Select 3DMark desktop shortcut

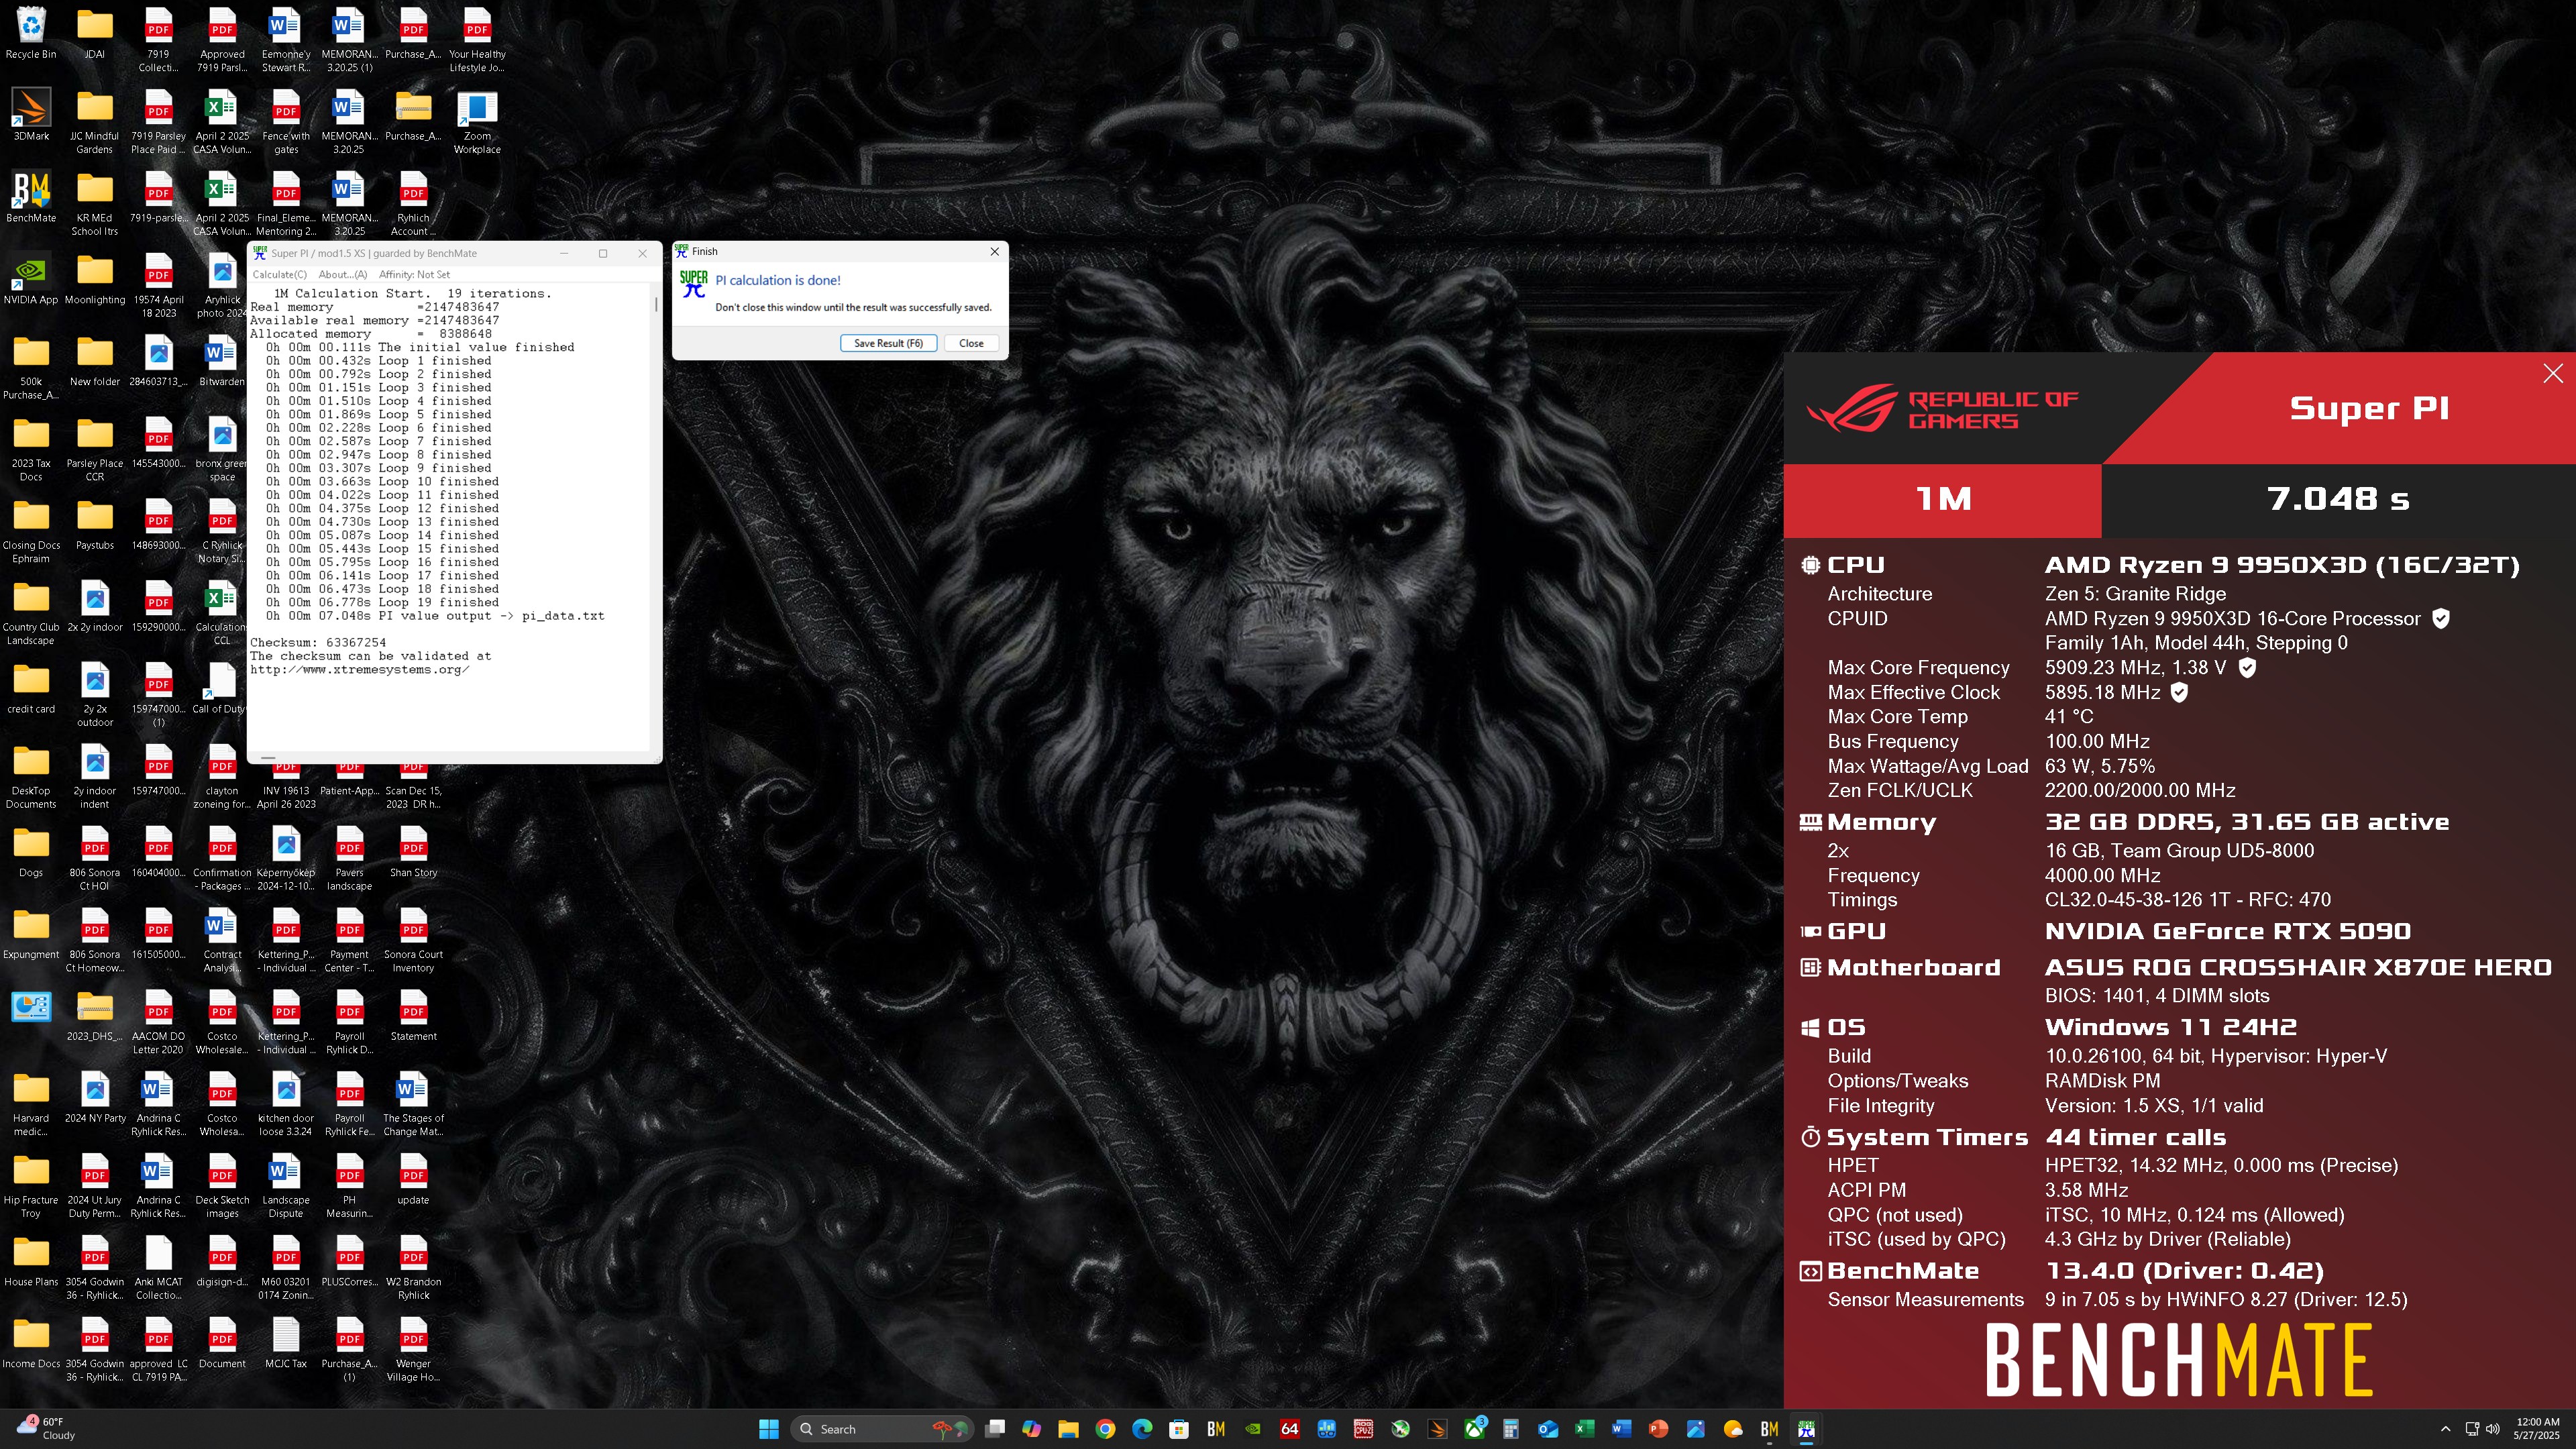[x=31, y=115]
